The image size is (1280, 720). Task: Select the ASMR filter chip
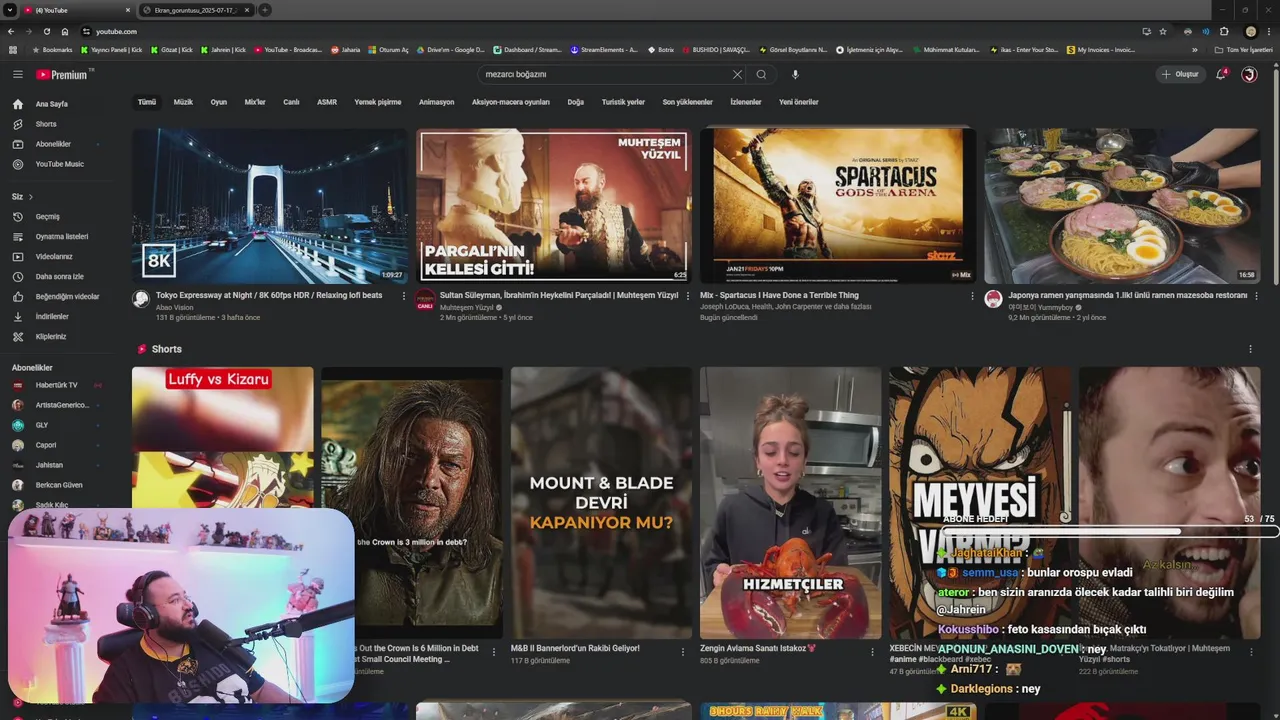point(327,102)
